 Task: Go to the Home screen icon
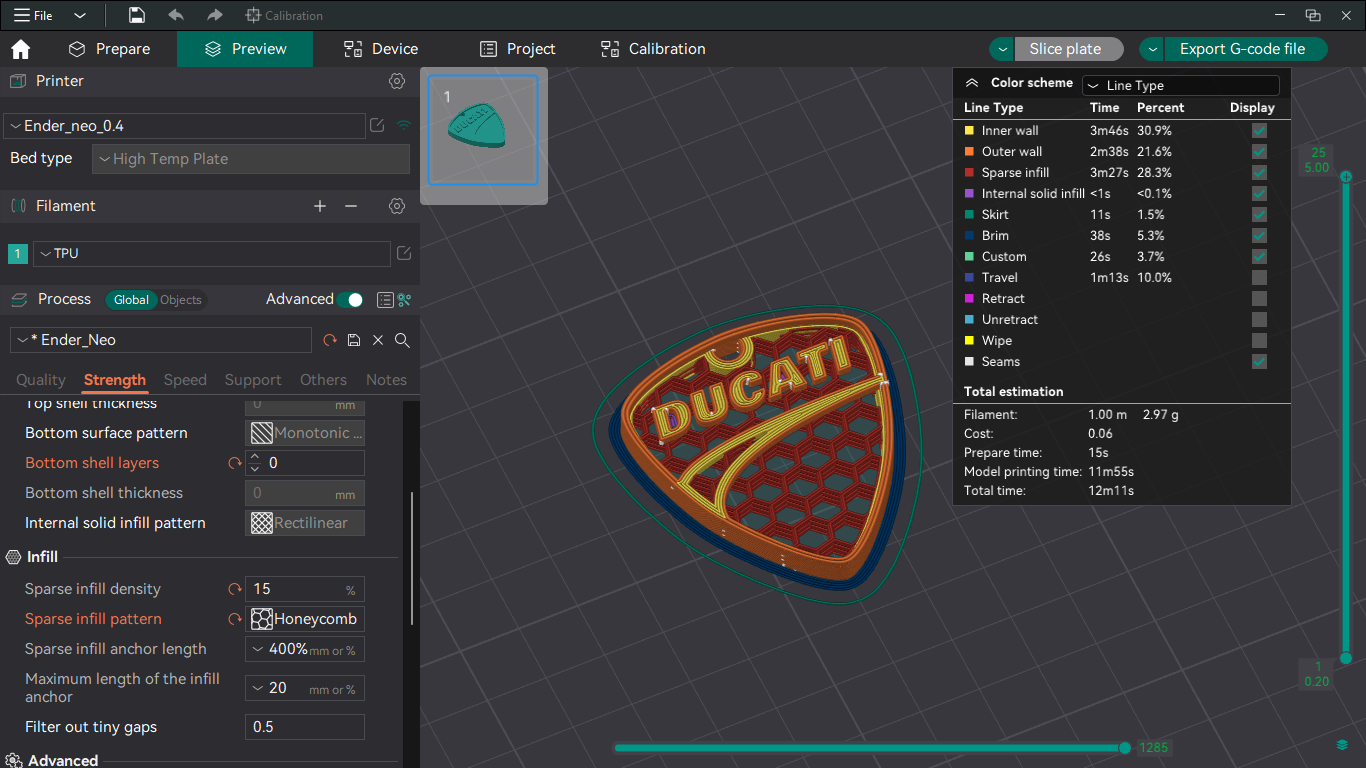20,49
